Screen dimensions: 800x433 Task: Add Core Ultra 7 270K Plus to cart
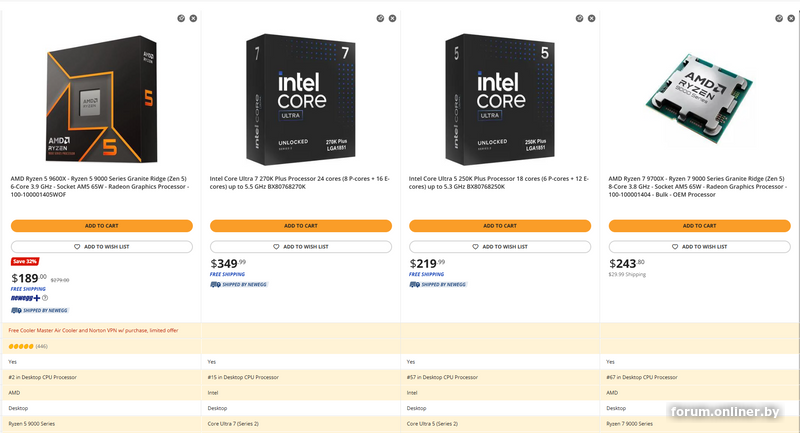coord(300,226)
